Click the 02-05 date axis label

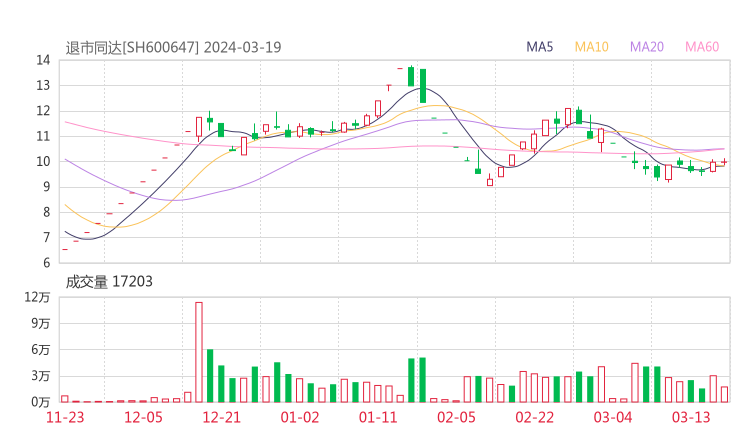(x=456, y=417)
